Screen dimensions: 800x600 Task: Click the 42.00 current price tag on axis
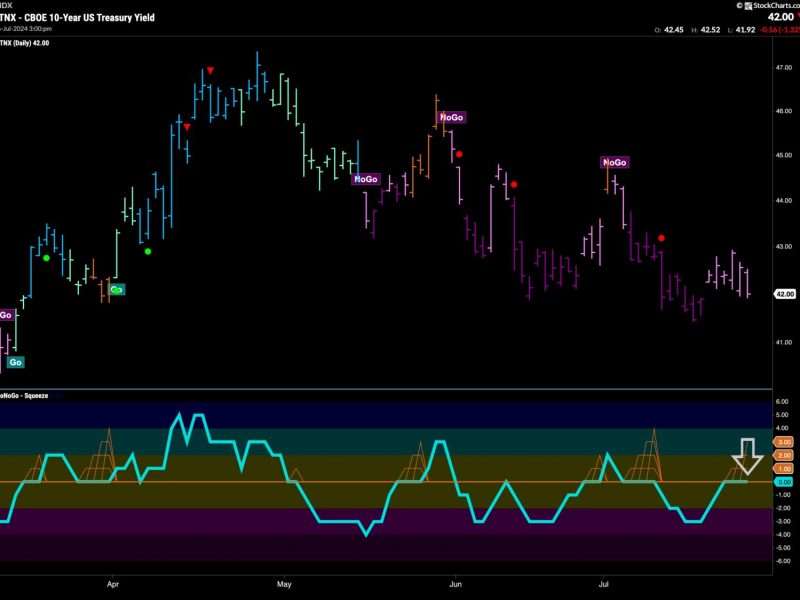[785, 294]
